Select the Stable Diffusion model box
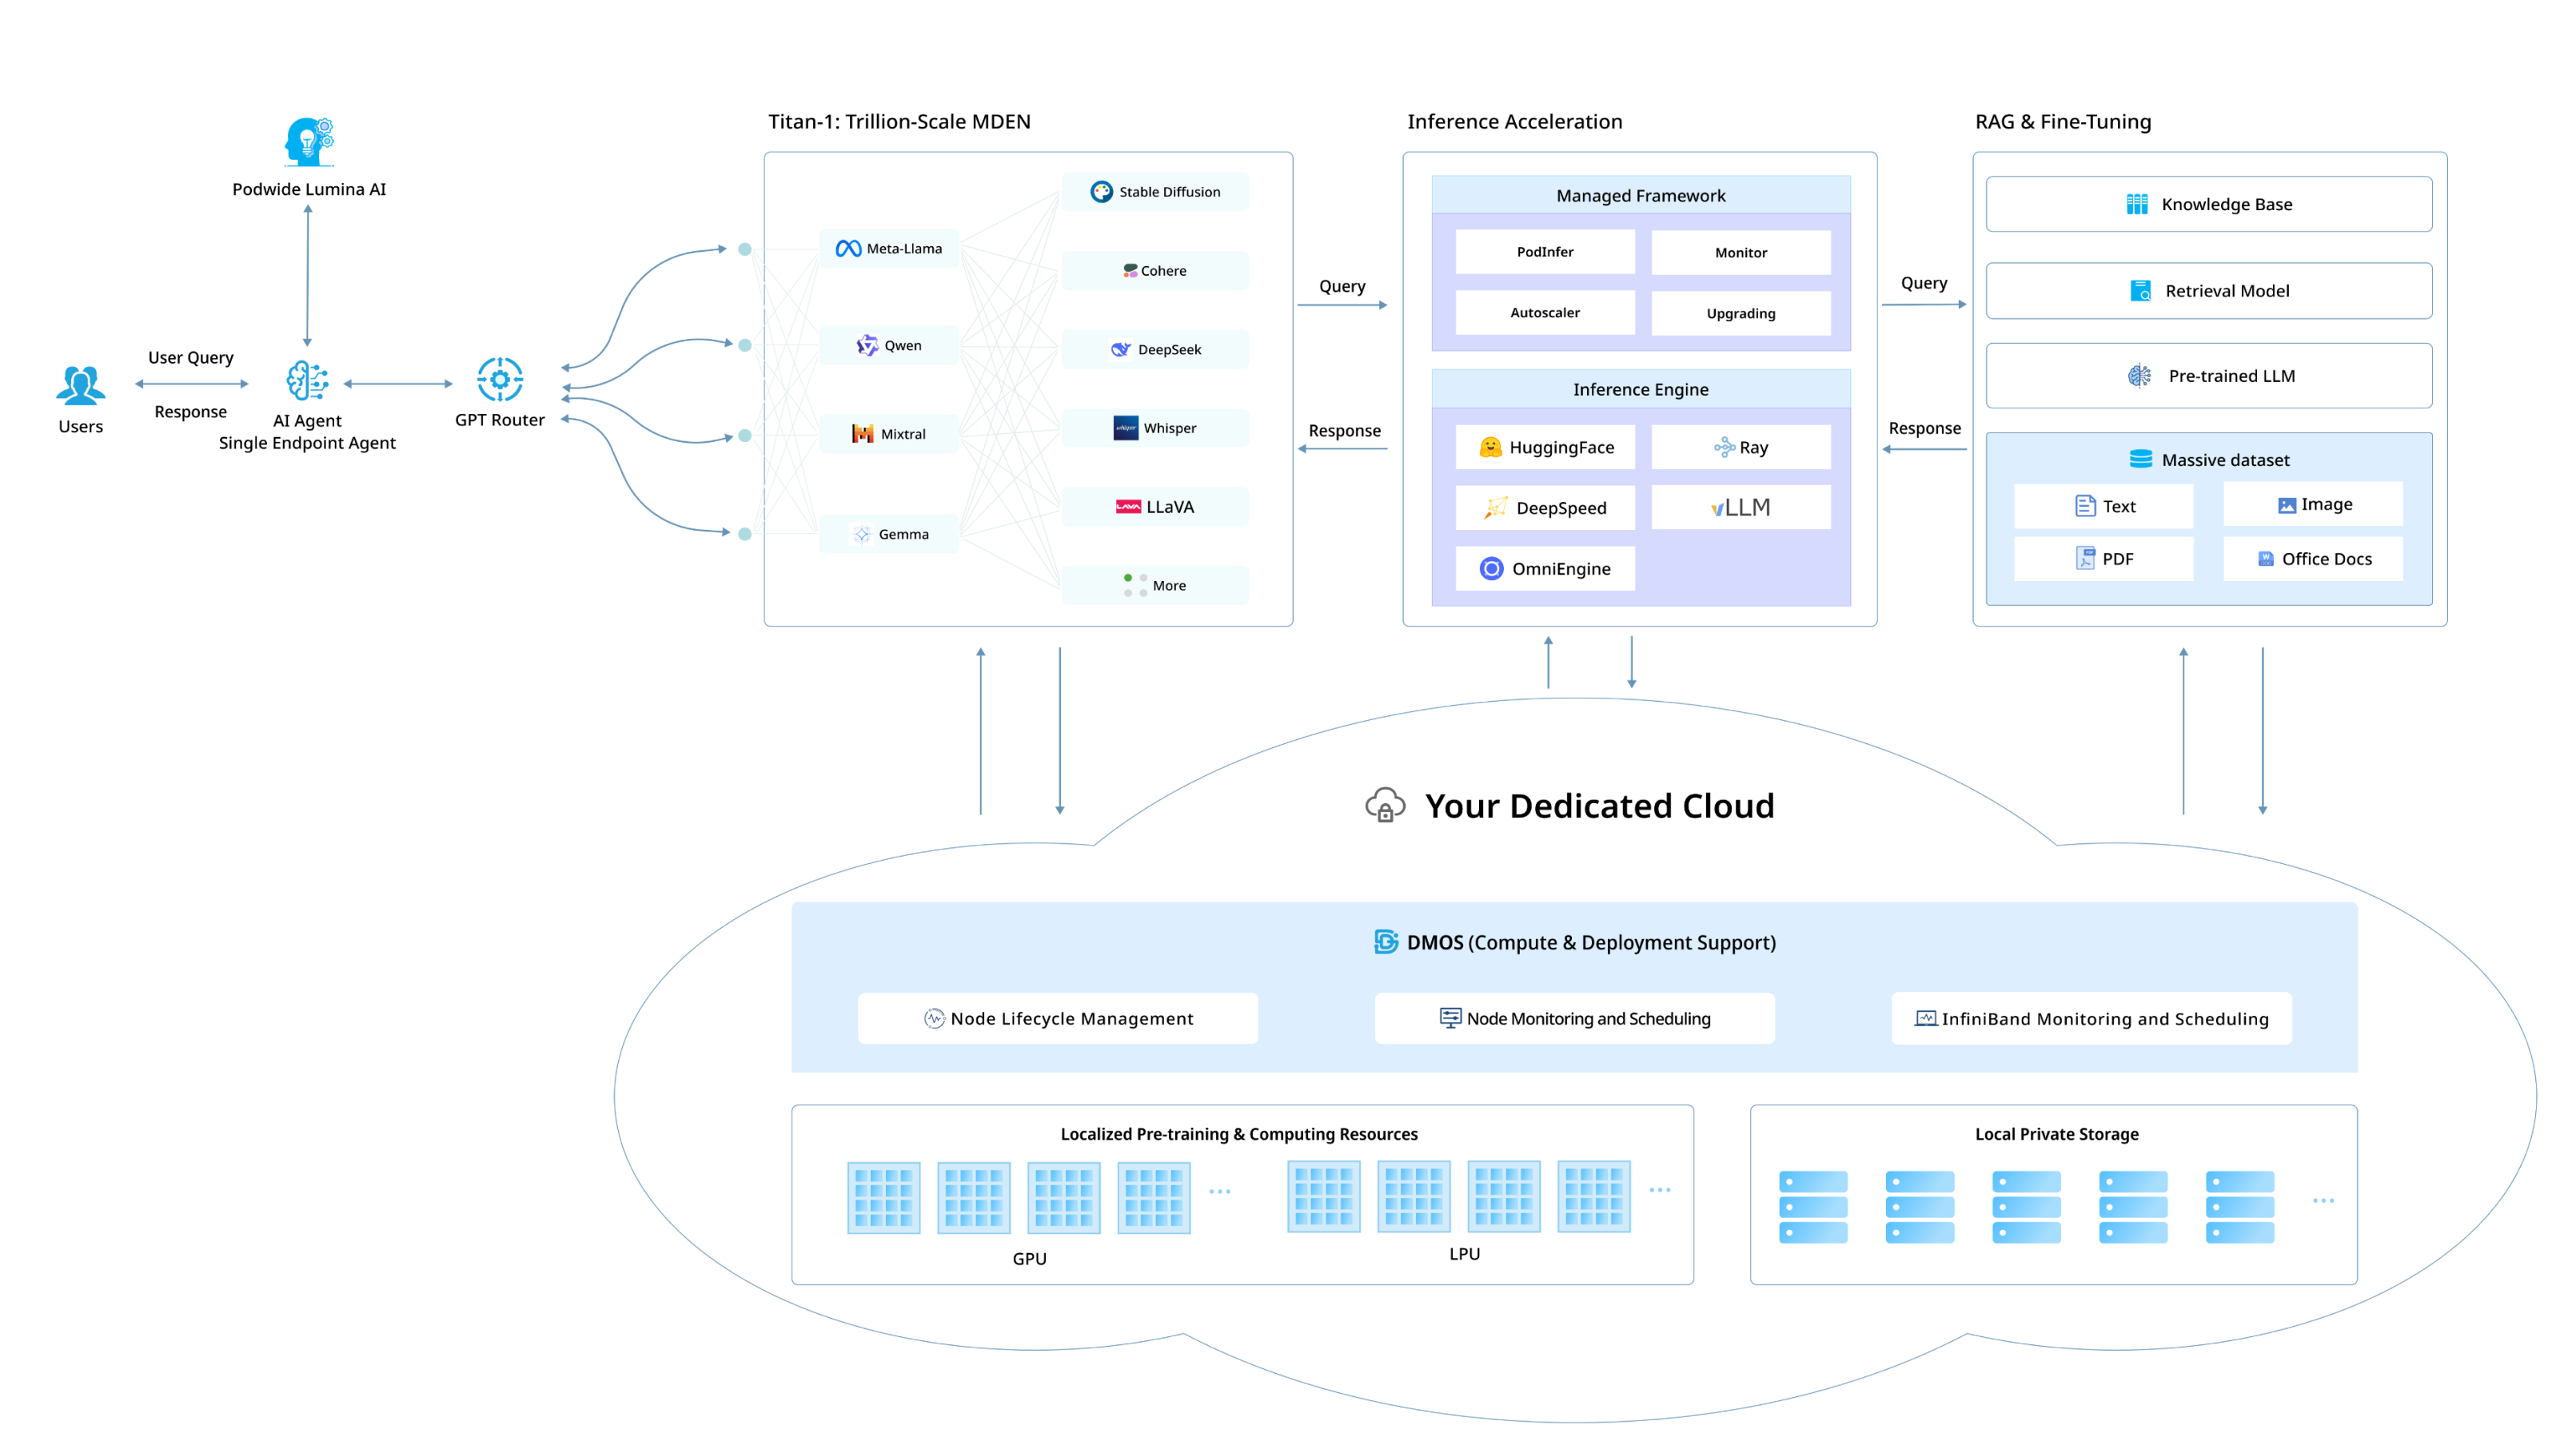This screenshot has height=1453, width=2576. (x=1155, y=192)
